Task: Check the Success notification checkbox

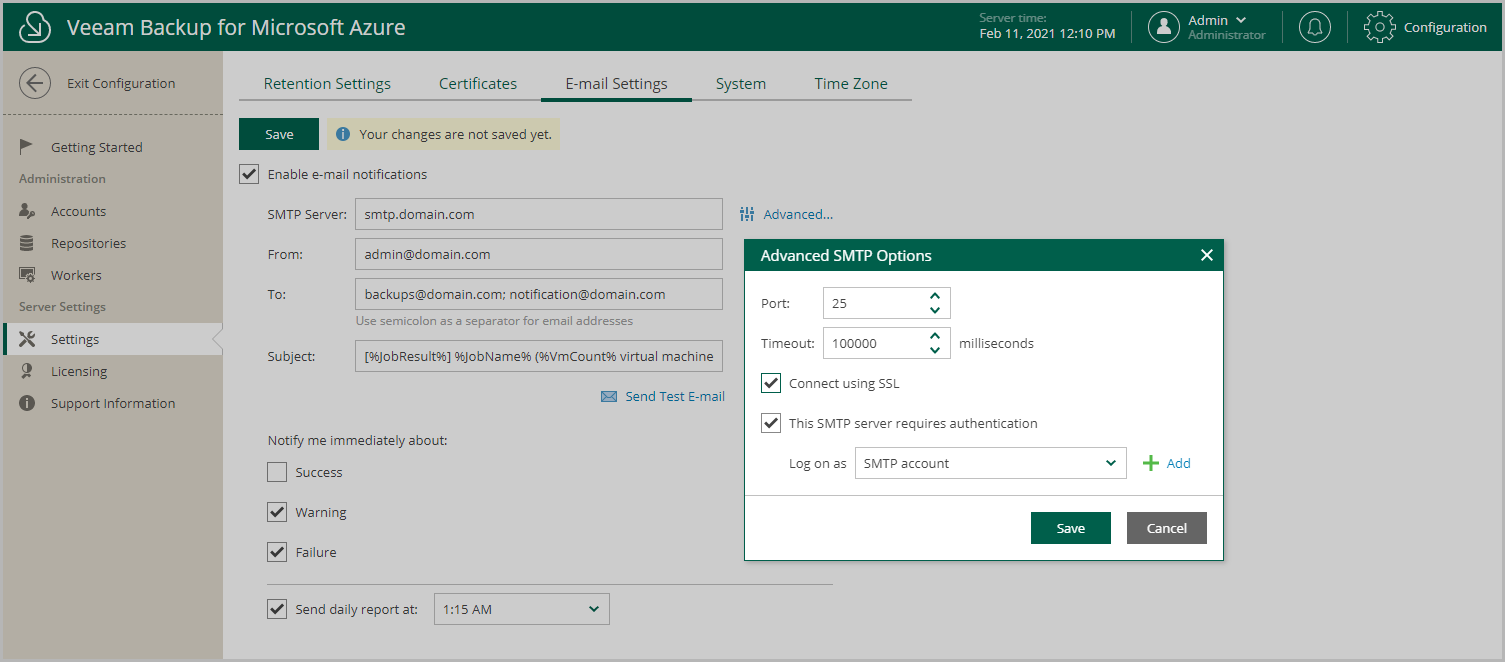Action: point(277,472)
